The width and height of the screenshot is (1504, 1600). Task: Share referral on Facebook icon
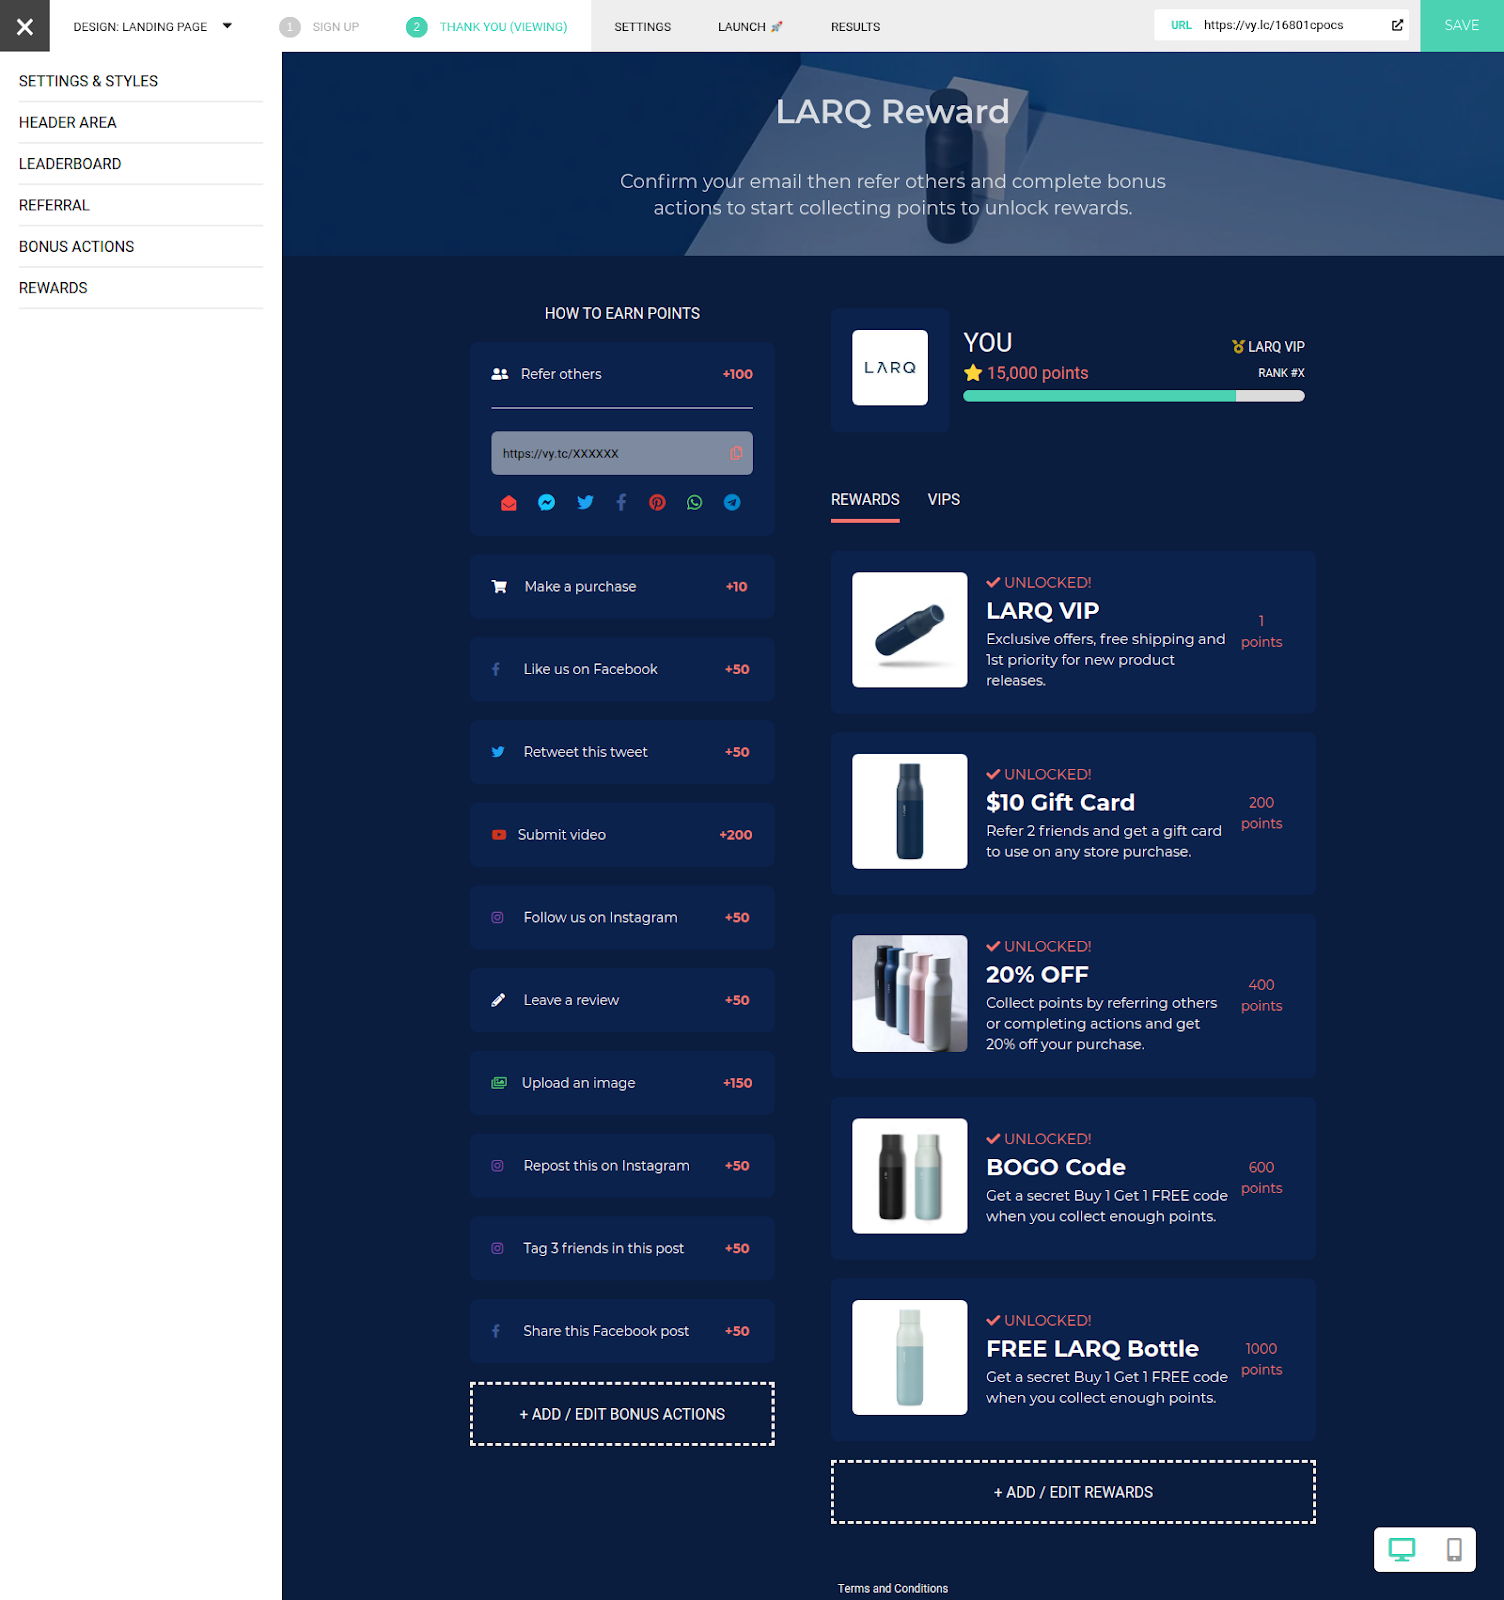pyautogui.click(x=621, y=503)
